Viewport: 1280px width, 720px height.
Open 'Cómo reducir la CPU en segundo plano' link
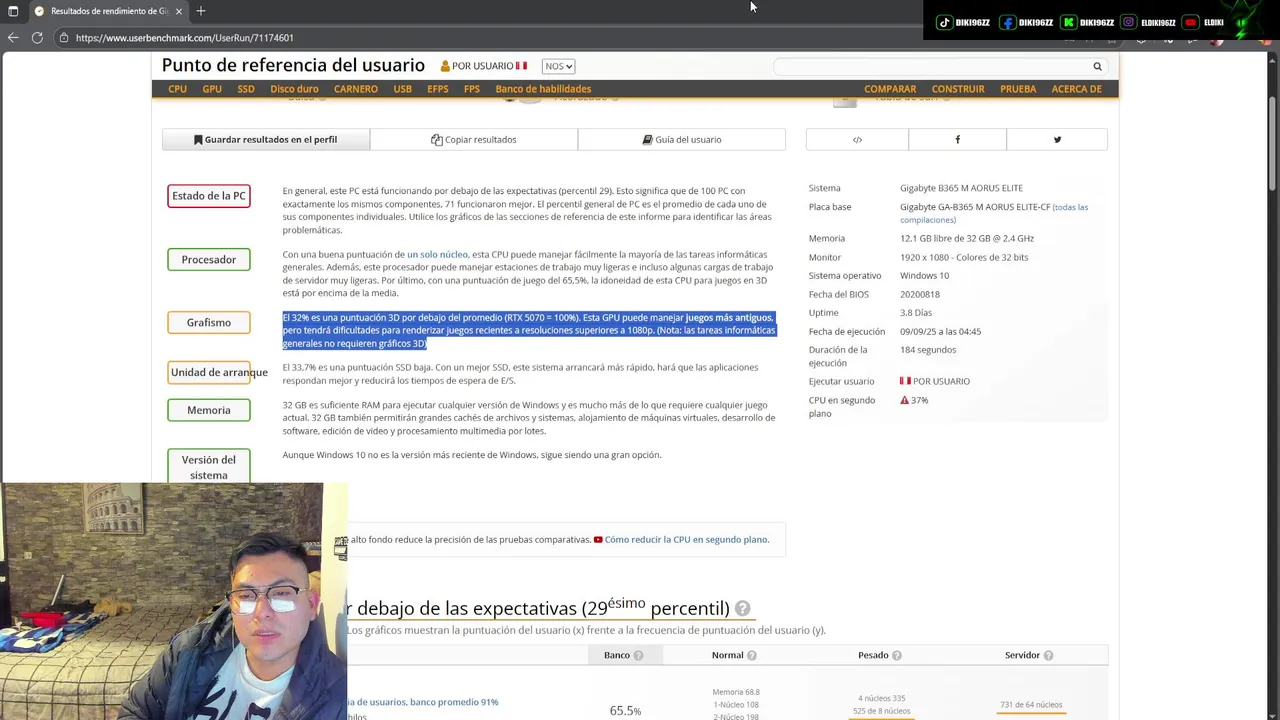click(x=686, y=540)
